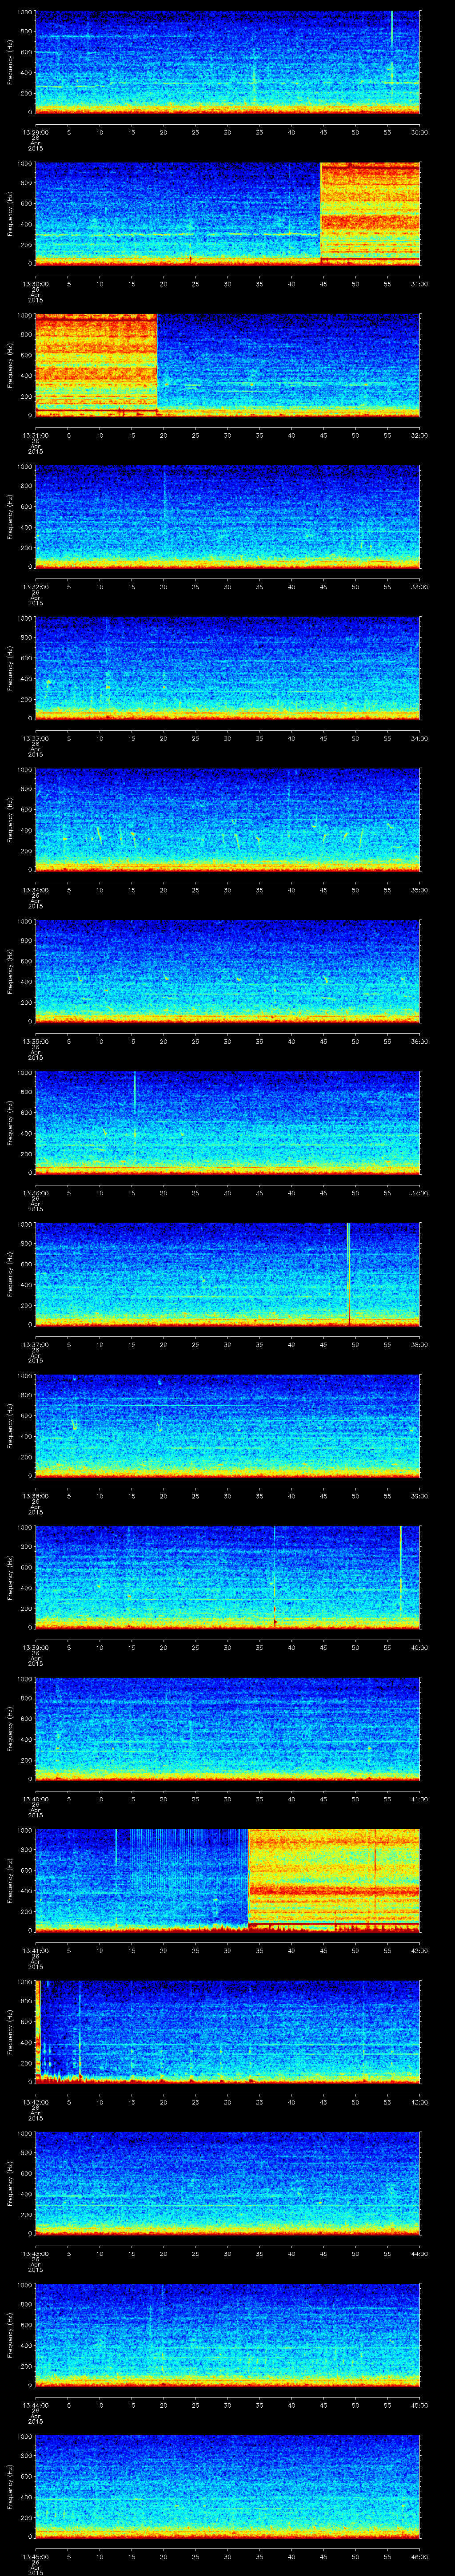
Task: Select the 13:39:00 spectrogram panel
Action: 228,1577
